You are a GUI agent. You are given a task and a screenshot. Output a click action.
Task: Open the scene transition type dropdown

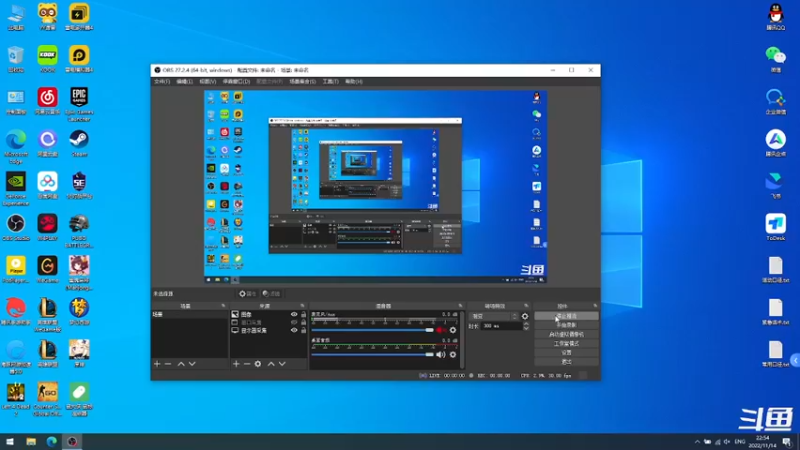(x=493, y=316)
